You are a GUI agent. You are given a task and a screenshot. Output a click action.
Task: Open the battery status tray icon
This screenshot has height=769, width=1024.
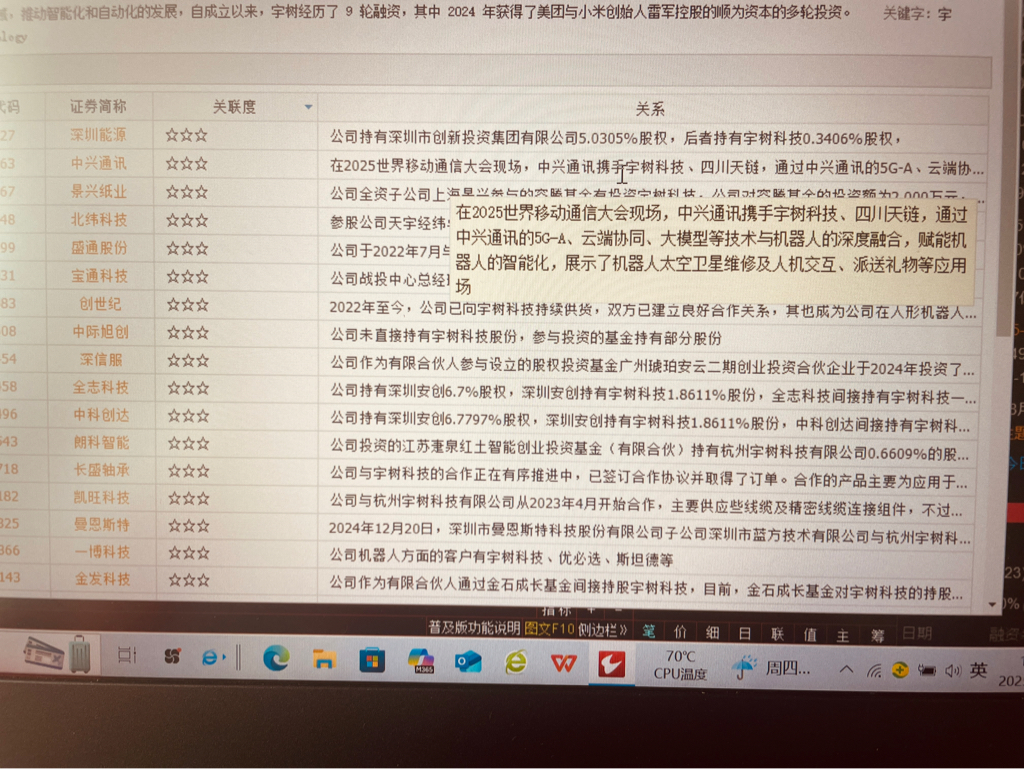coord(927,670)
